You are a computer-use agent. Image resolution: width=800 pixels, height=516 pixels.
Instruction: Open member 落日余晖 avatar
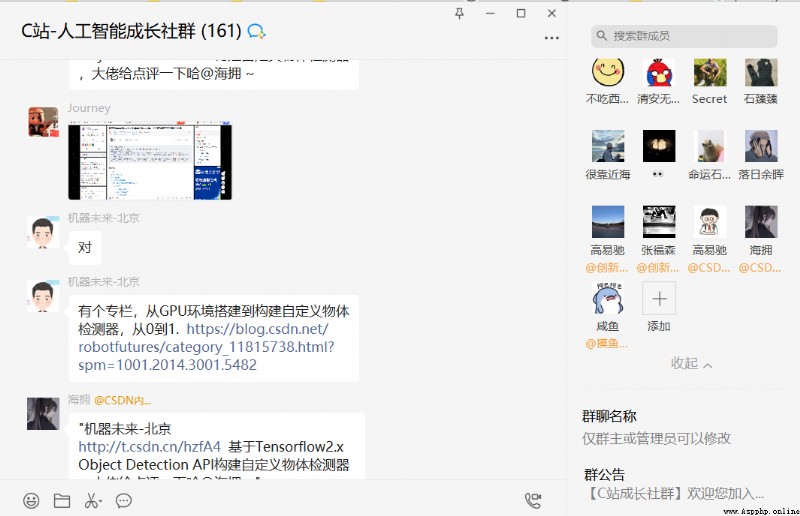761,146
